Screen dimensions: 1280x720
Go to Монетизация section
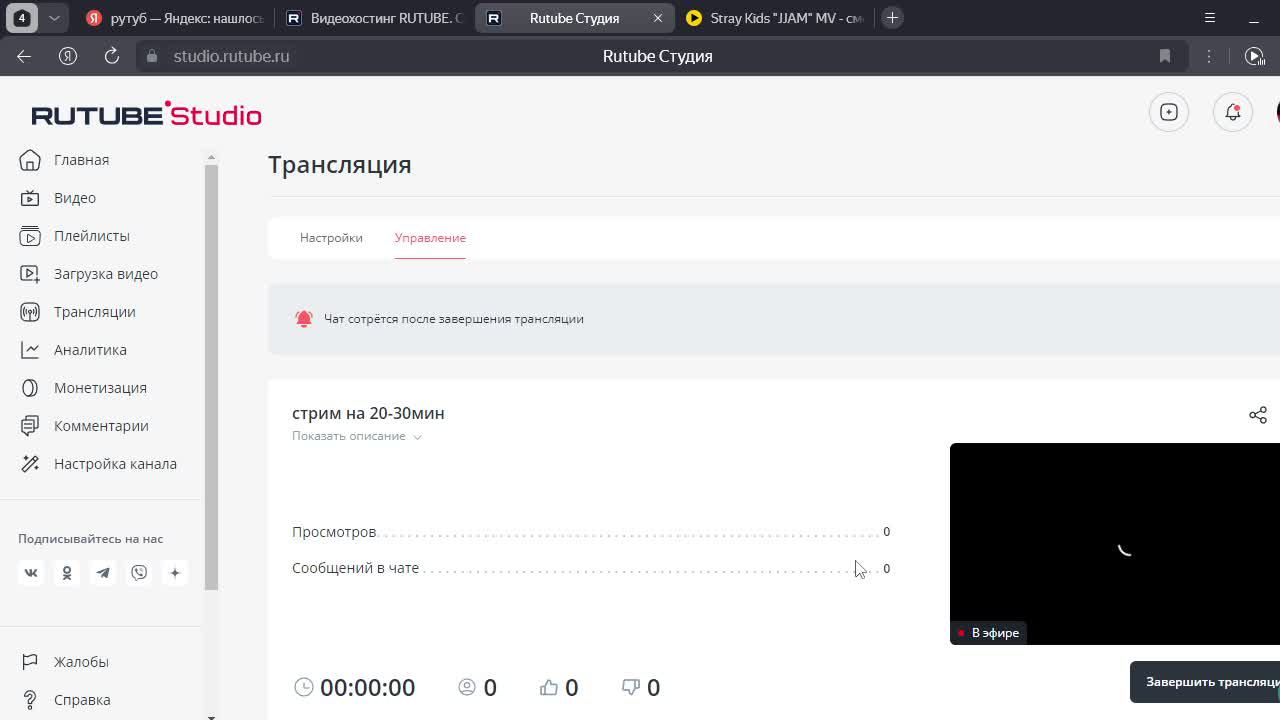100,388
